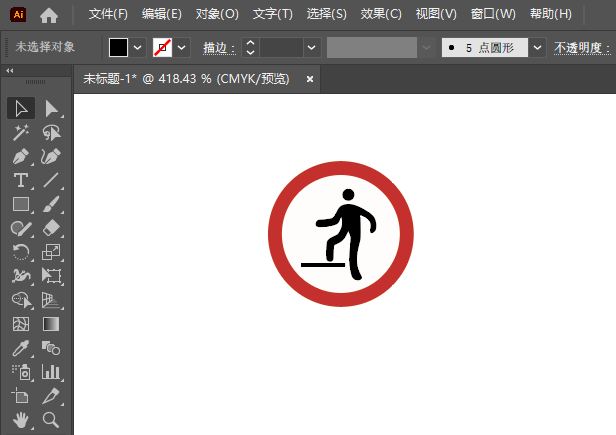Open the variable width profile dropdown arrow
616x435 pixels.
click(x=426, y=48)
